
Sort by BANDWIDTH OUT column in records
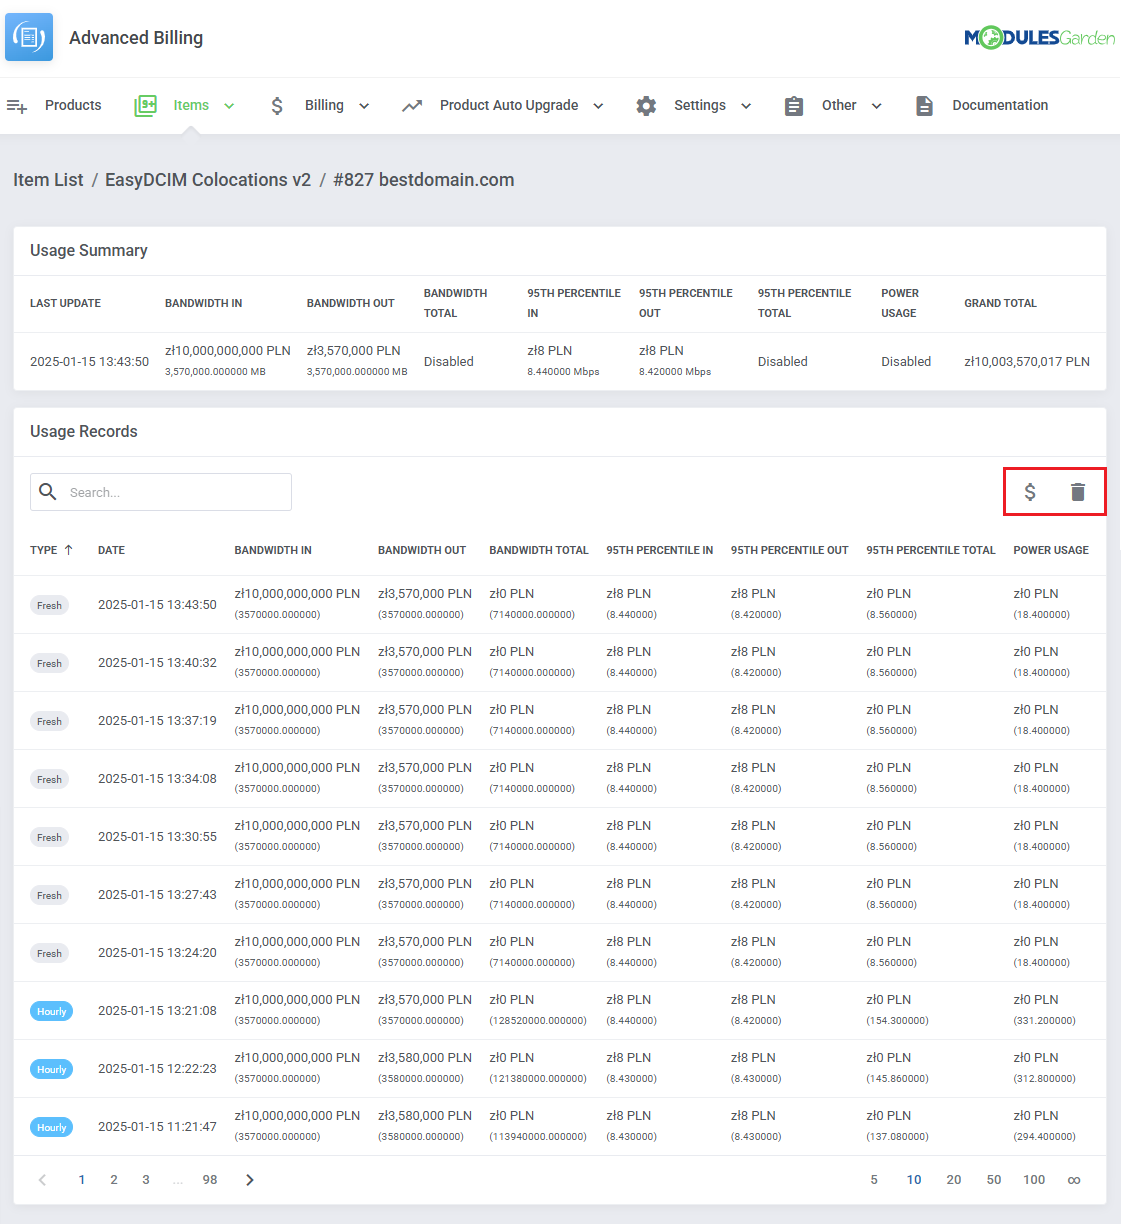click(422, 550)
